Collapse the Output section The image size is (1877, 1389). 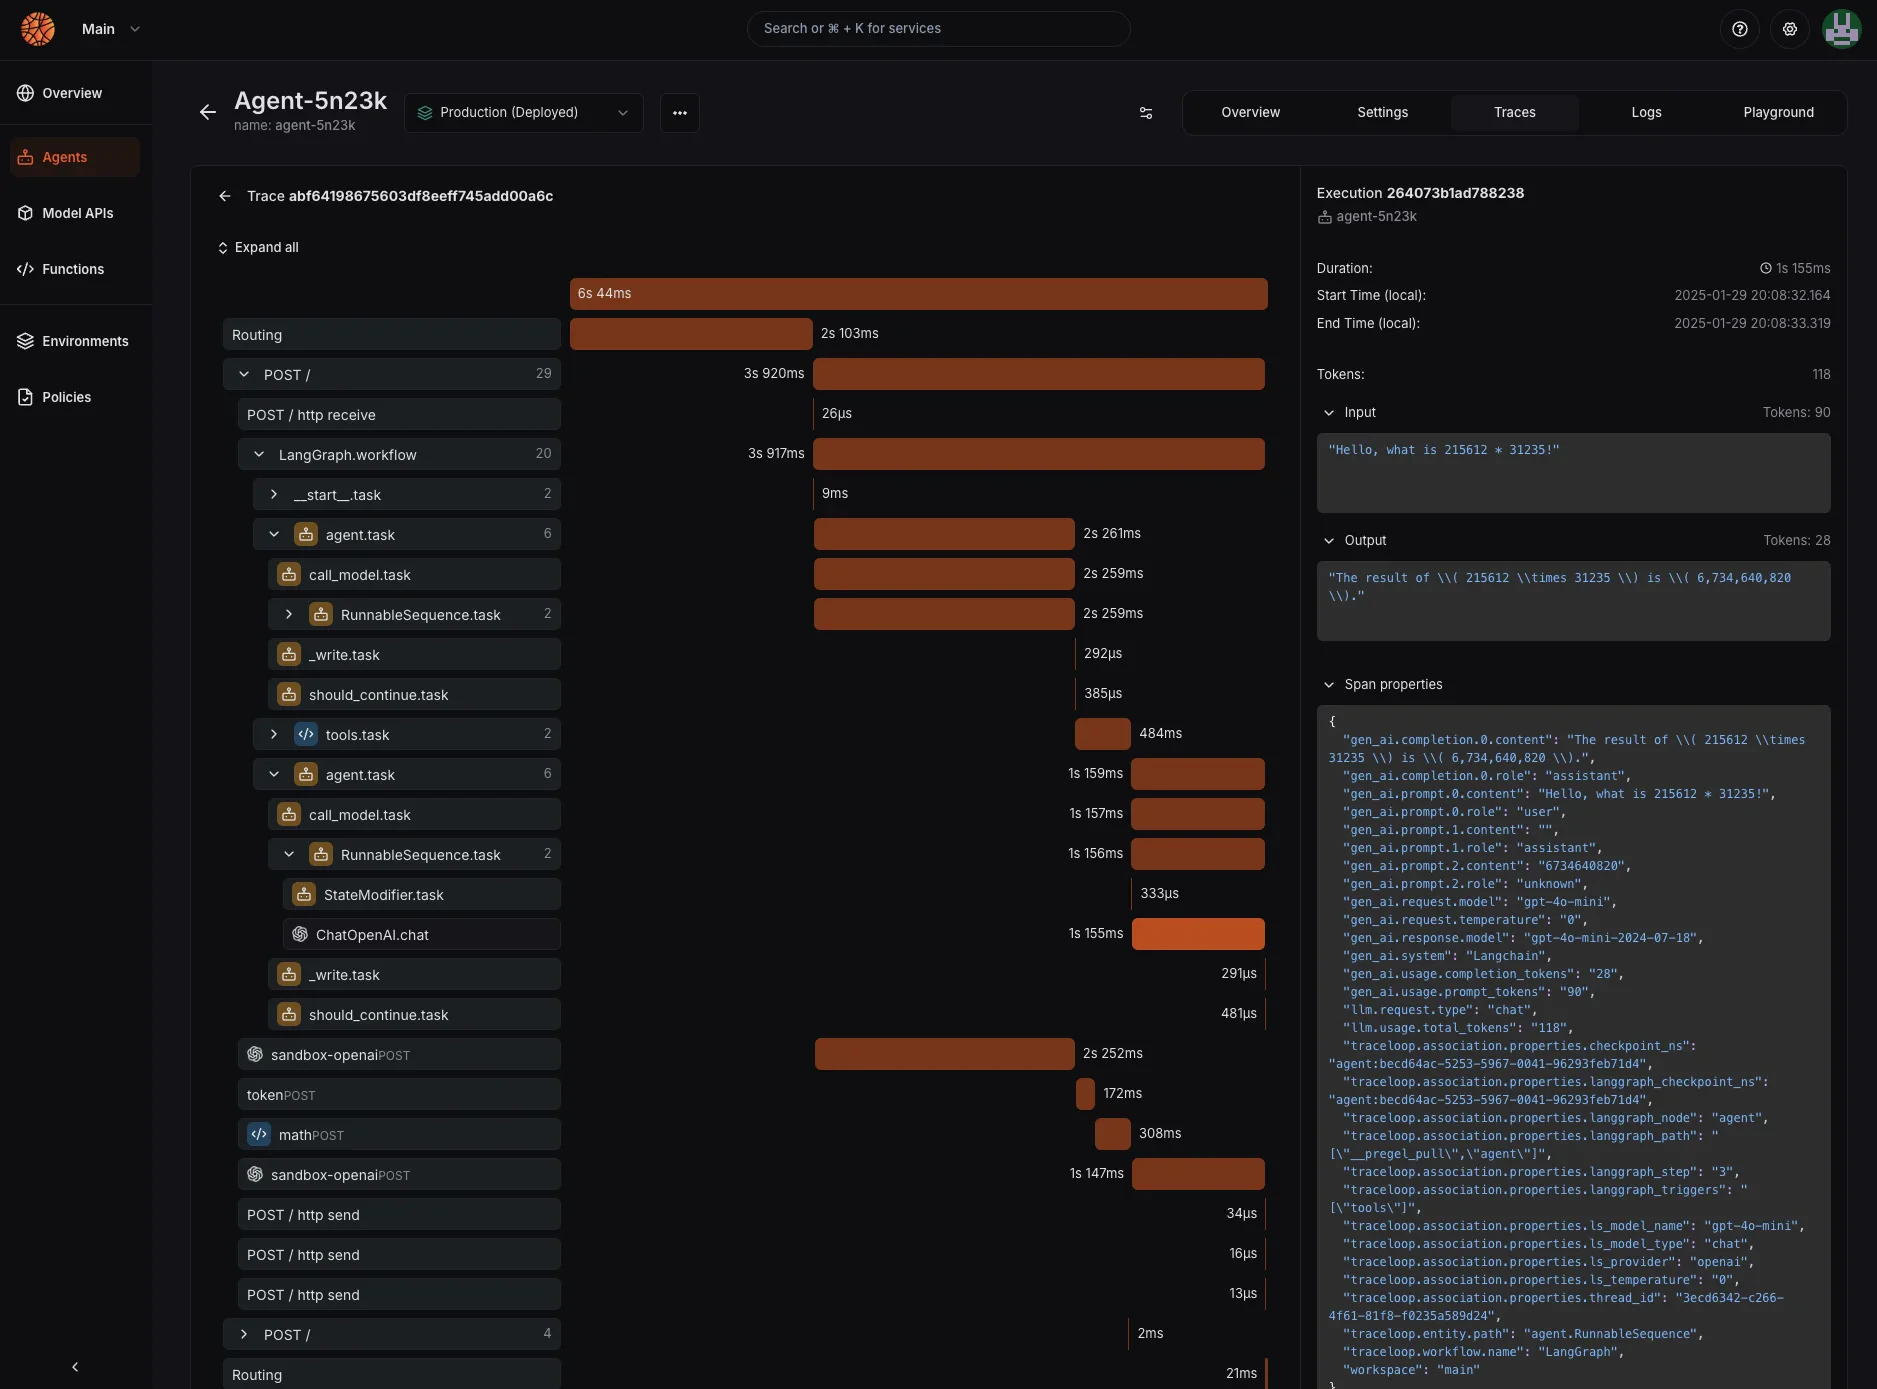click(1330, 541)
